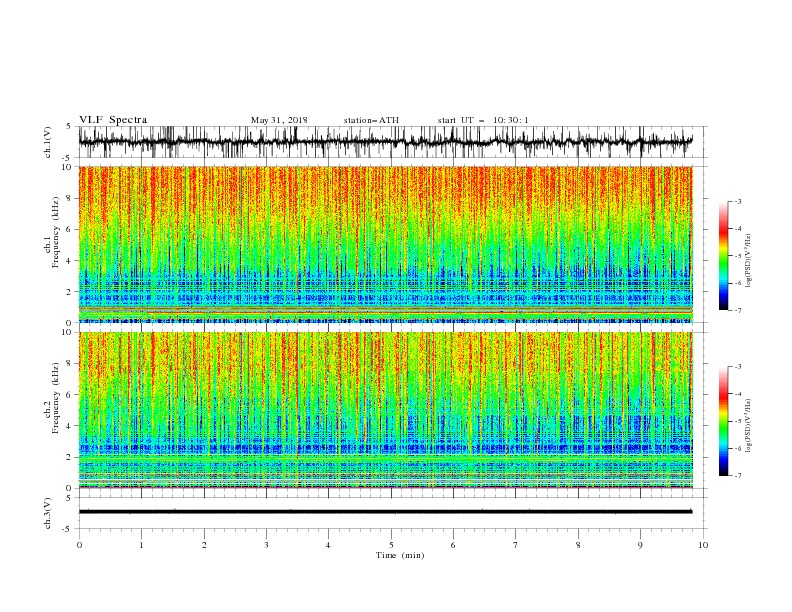792x612 pixels.
Task: Click time axis tick label "2"
Action: tap(204, 545)
